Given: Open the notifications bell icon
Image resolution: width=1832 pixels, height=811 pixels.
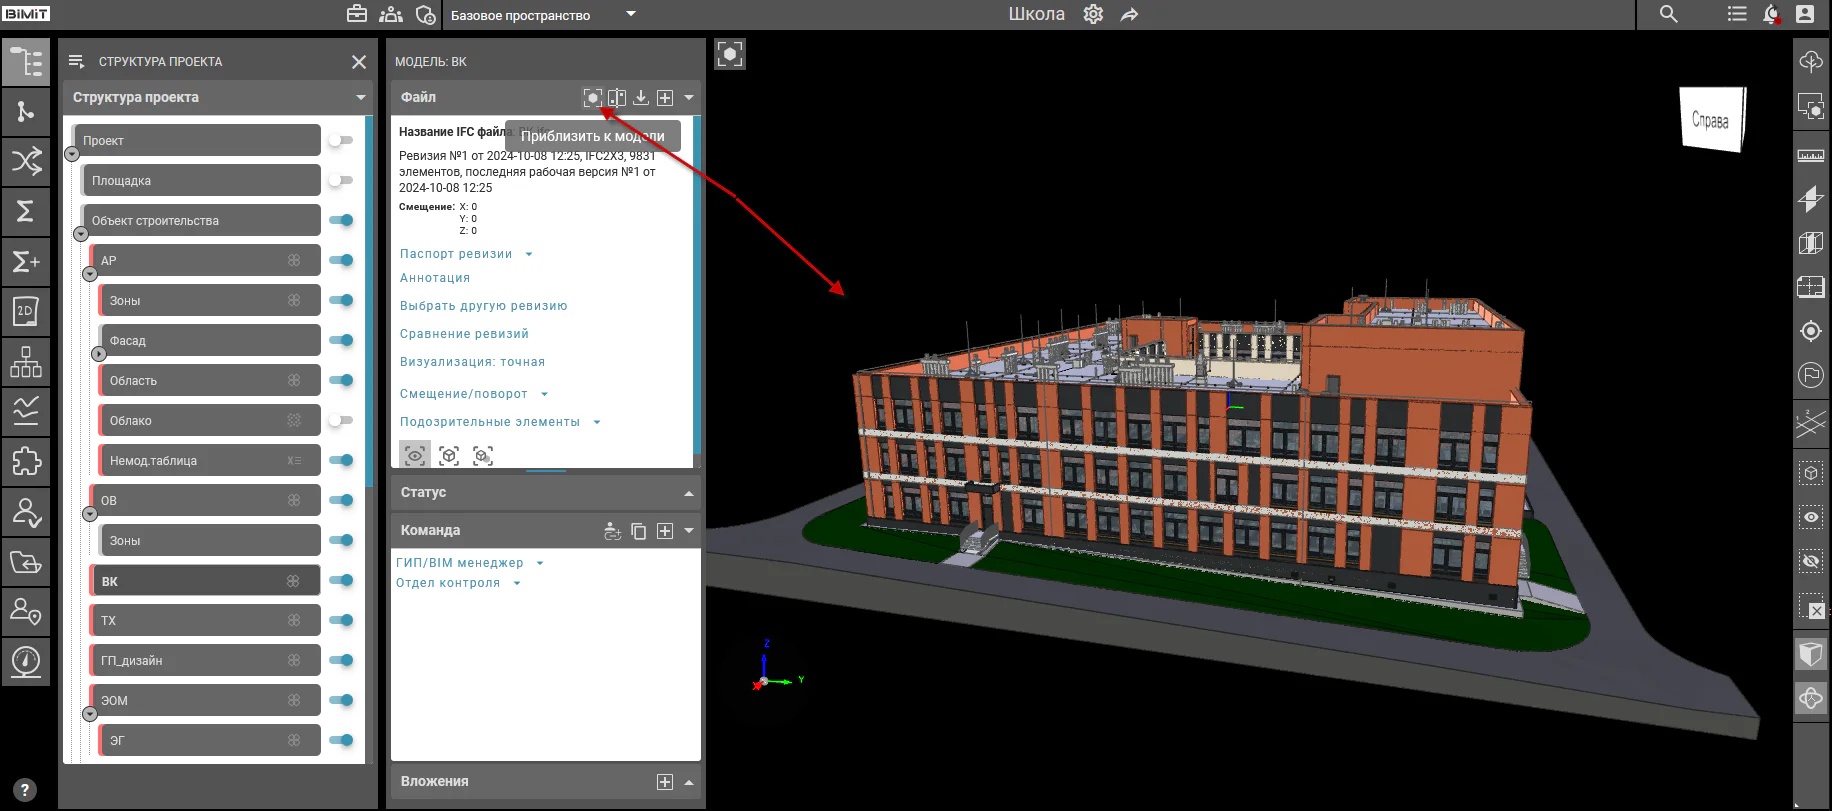Looking at the screenshot, I should [x=1771, y=14].
